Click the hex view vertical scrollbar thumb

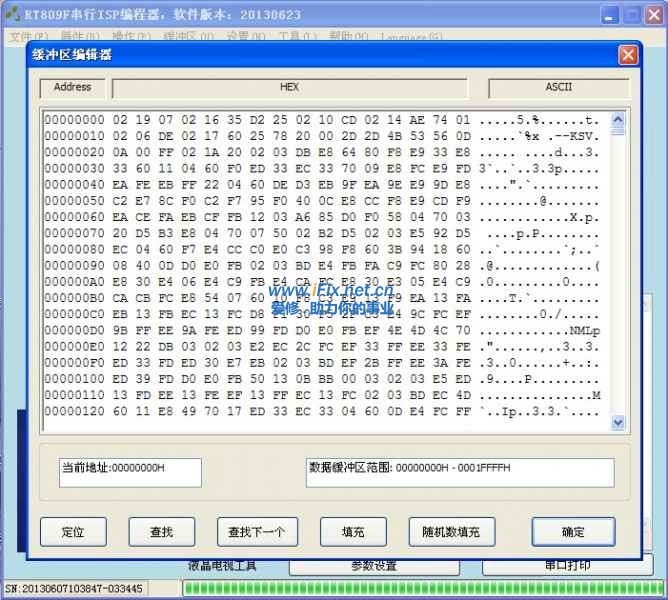coord(618,131)
